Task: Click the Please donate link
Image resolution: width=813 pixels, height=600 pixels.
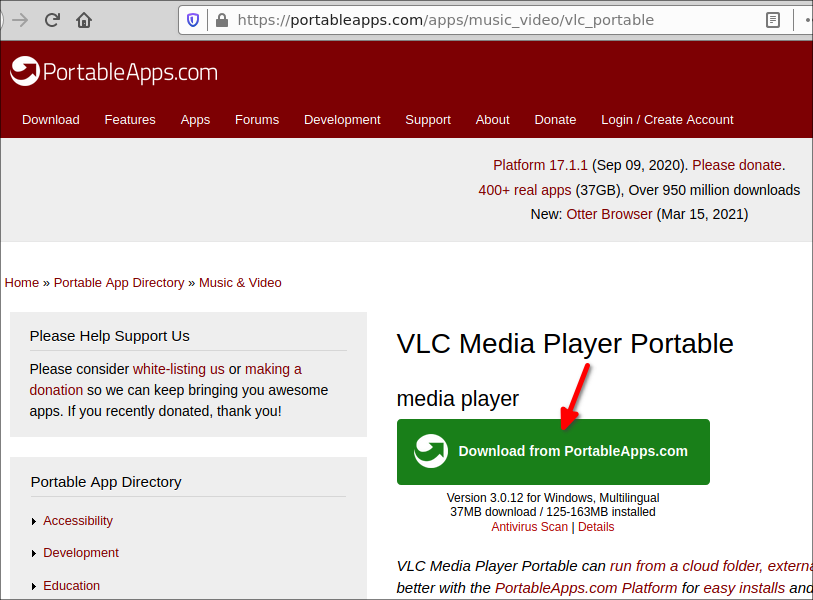Action: click(x=737, y=165)
